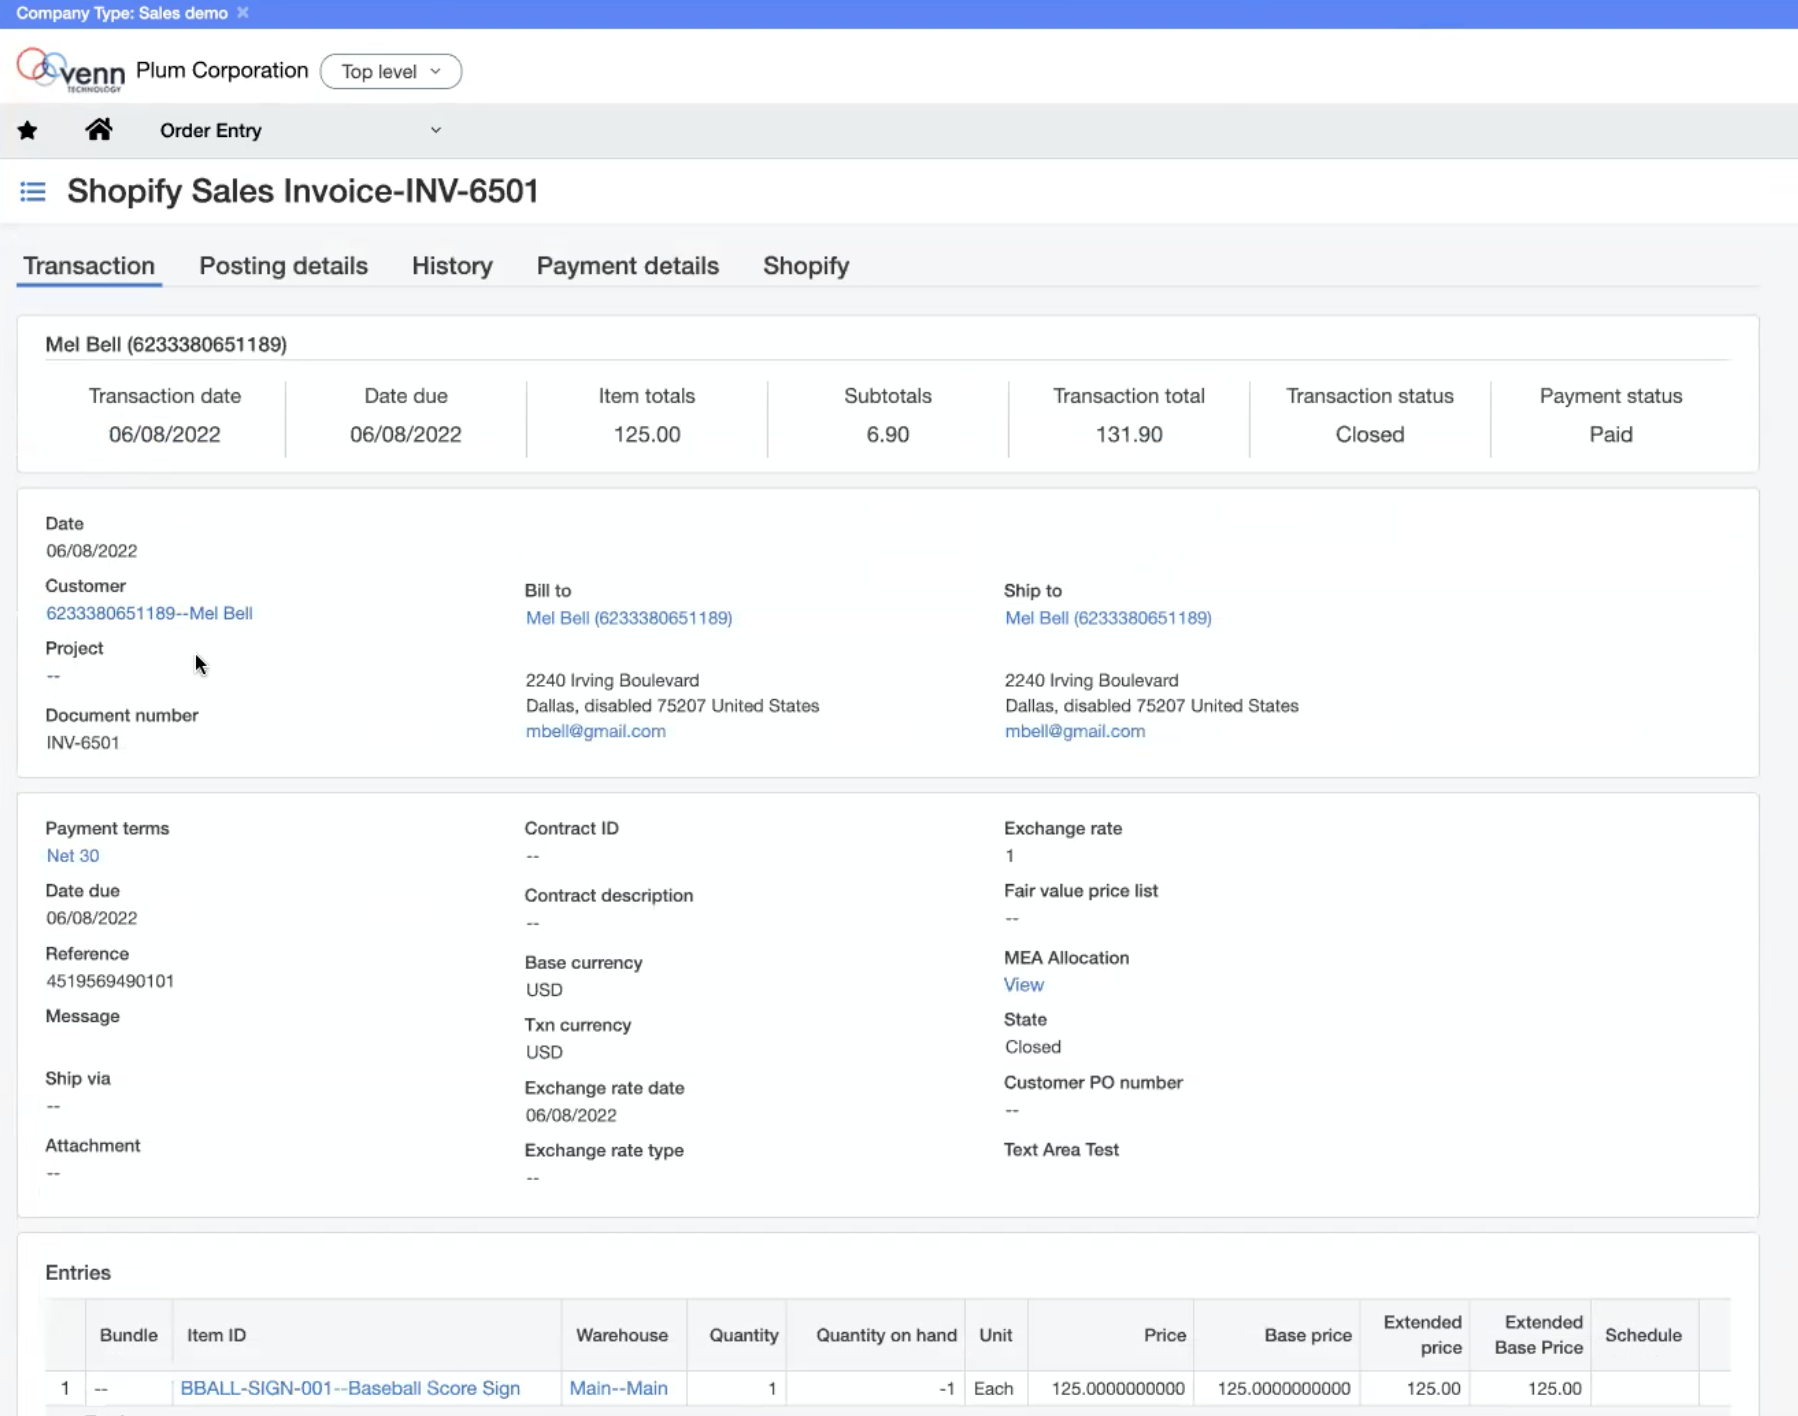Open the Shopify tab

point(806,266)
